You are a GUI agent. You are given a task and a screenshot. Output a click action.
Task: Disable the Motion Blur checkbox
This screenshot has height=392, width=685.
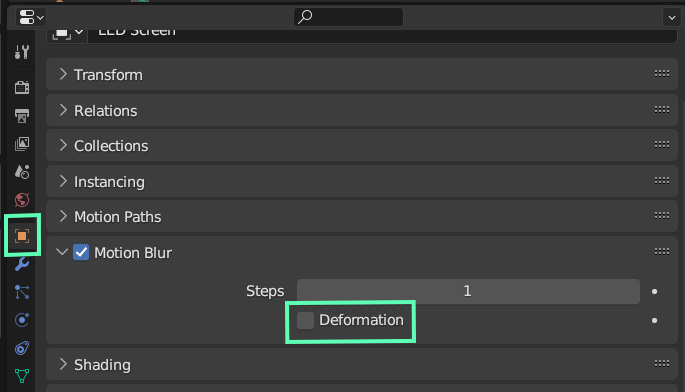81,252
